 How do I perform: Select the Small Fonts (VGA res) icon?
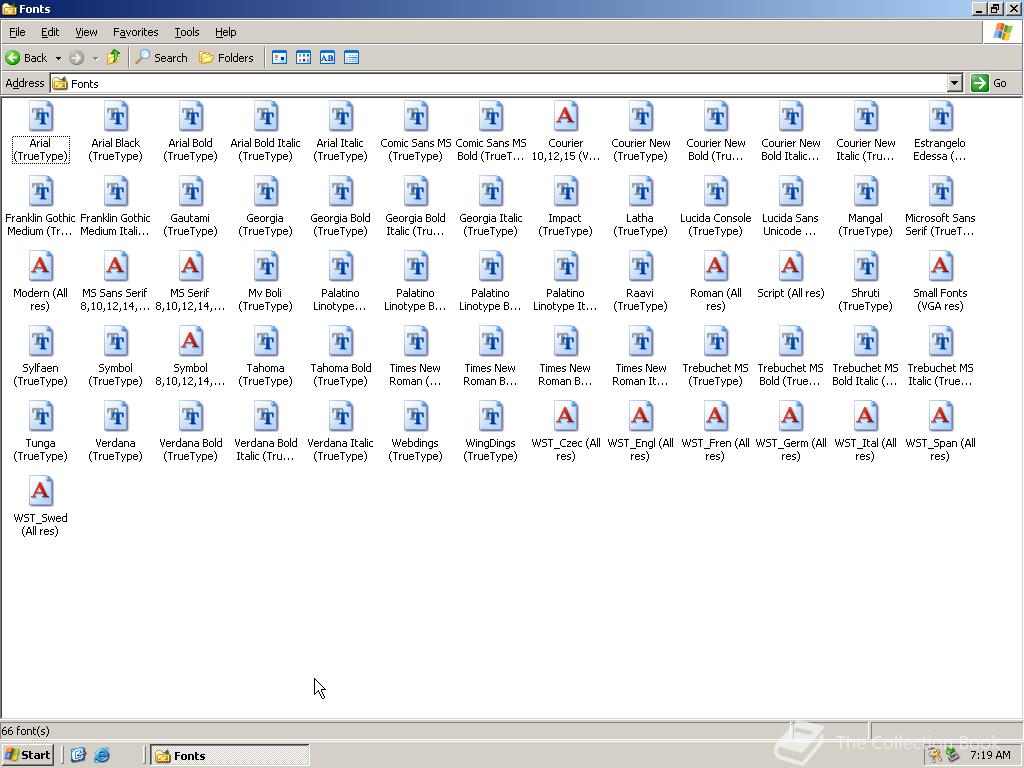click(x=940, y=267)
